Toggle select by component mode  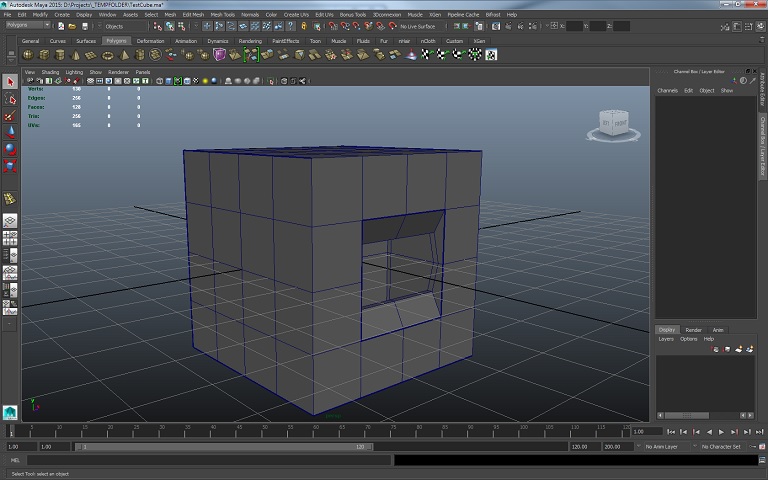click(182, 26)
